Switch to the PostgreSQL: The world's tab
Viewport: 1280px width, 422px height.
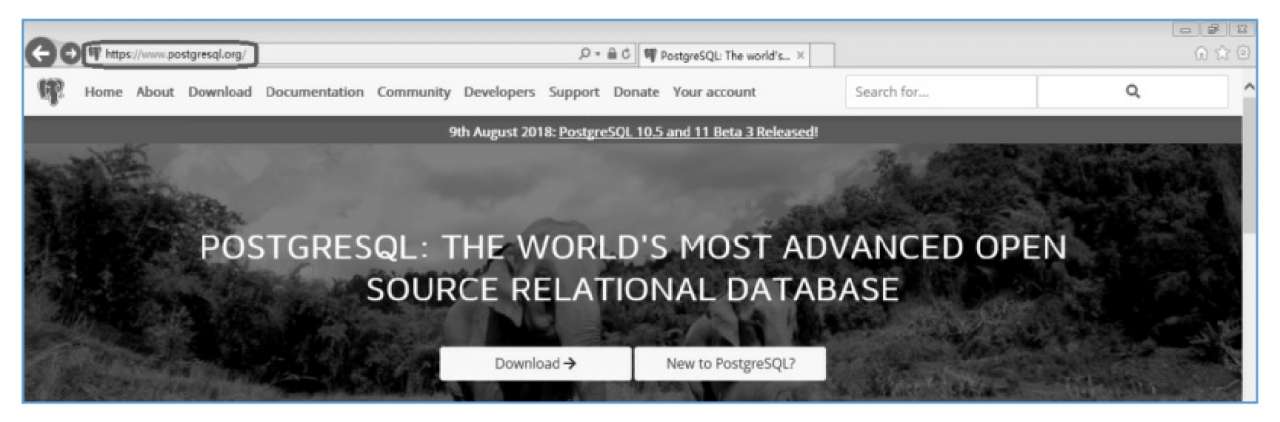pyautogui.click(x=725, y=56)
